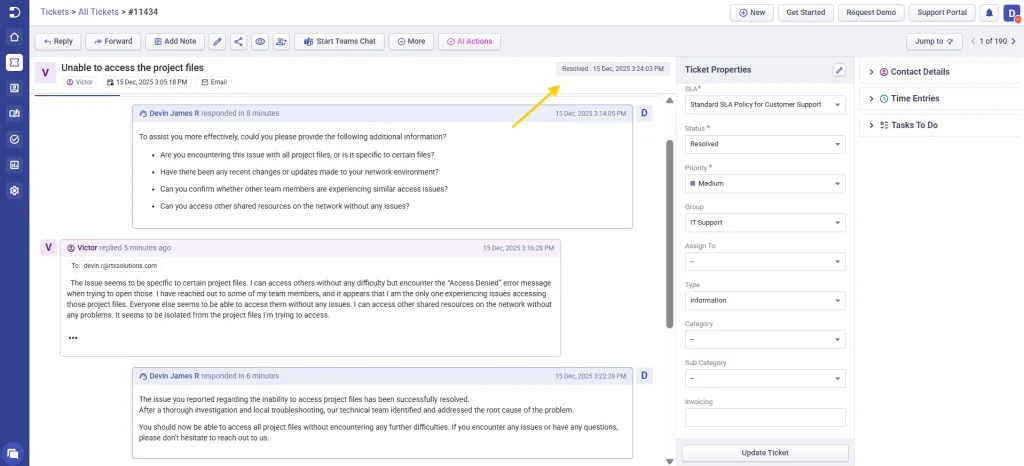The width and height of the screenshot is (1024, 466).
Task: Expand Tasks To Do section
Action: coord(938,125)
